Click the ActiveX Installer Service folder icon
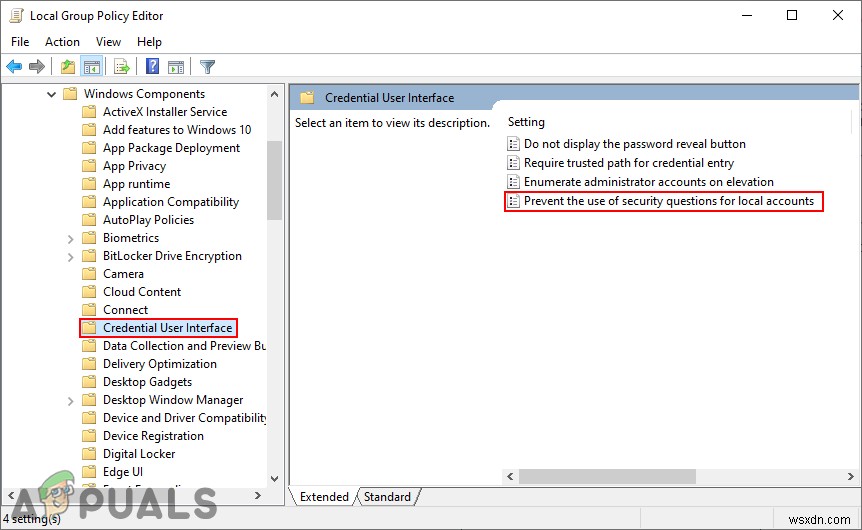The image size is (862, 530). [89, 112]
